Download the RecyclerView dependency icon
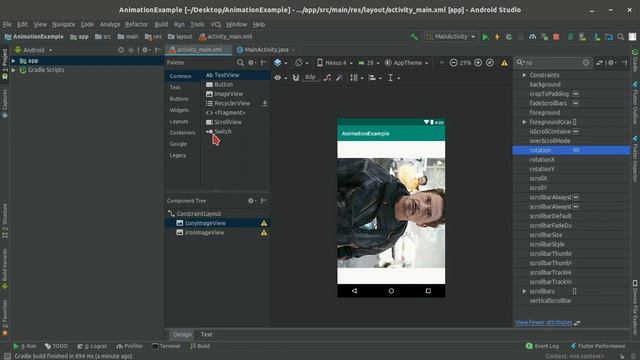 264,103
